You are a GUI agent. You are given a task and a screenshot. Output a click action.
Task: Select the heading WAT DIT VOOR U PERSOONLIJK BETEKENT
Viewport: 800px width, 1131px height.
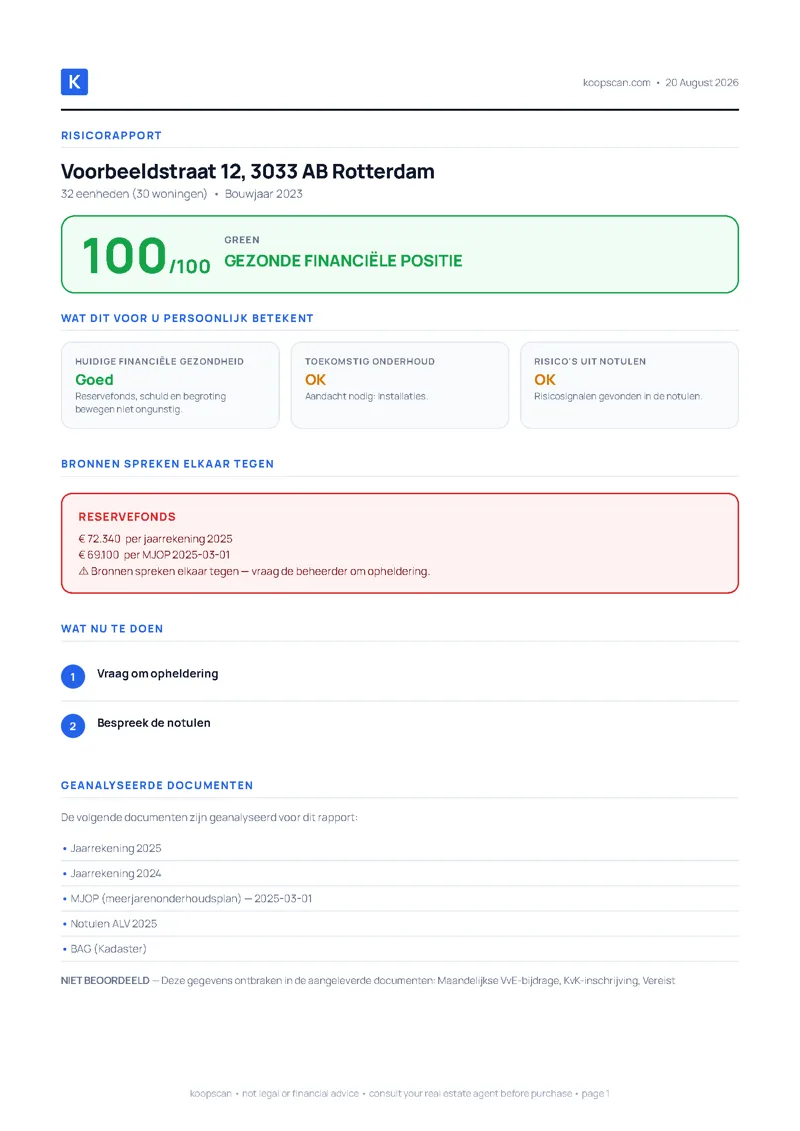pos(187,318)
